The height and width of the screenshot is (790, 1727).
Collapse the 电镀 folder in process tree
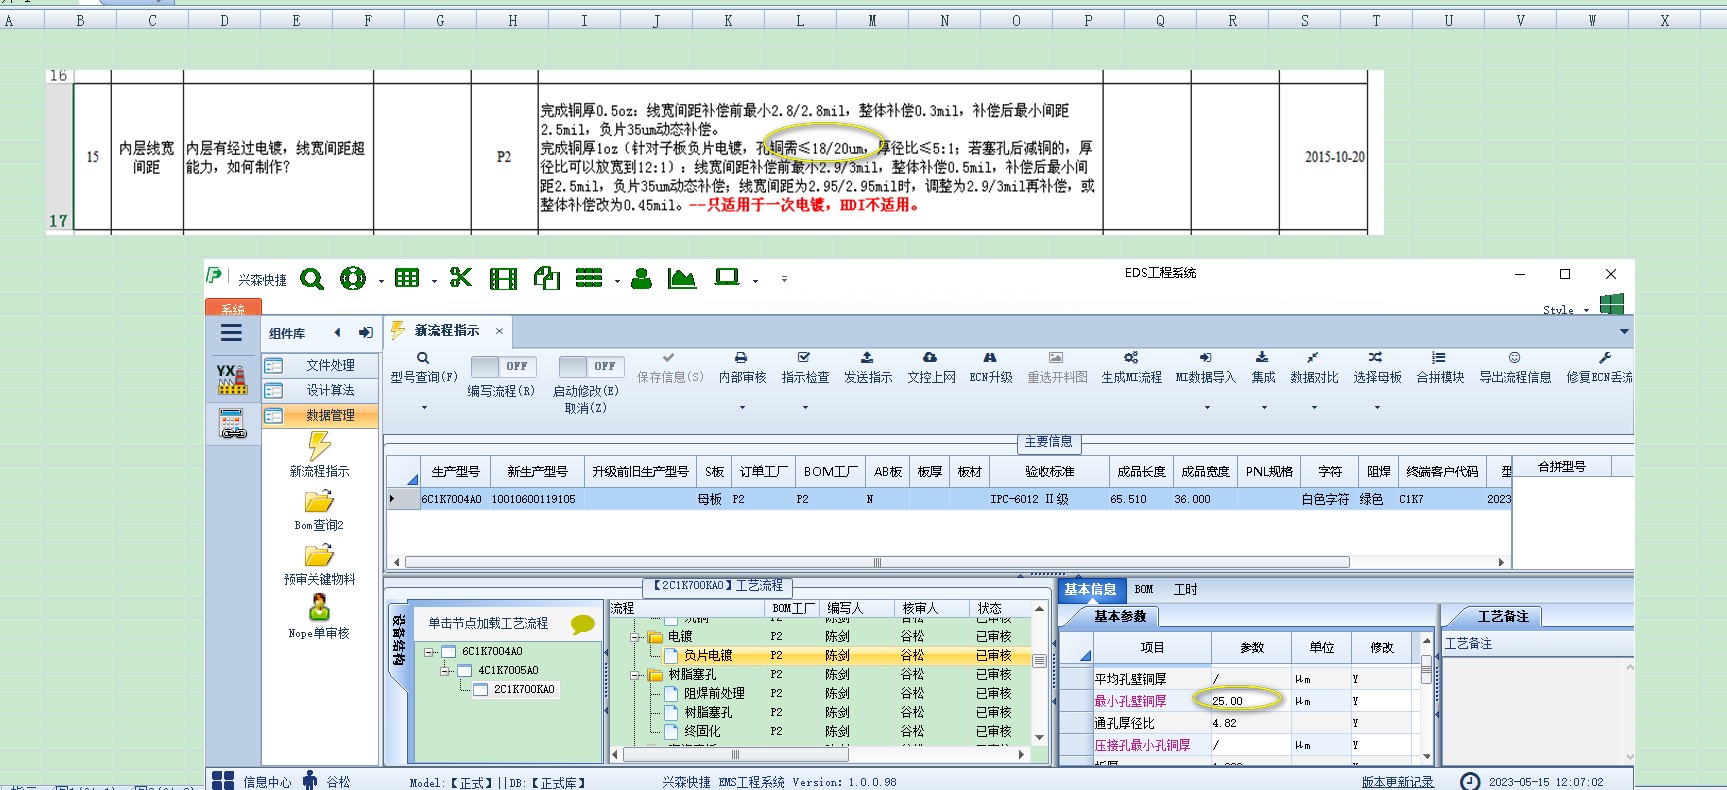(x=634, y=637)
